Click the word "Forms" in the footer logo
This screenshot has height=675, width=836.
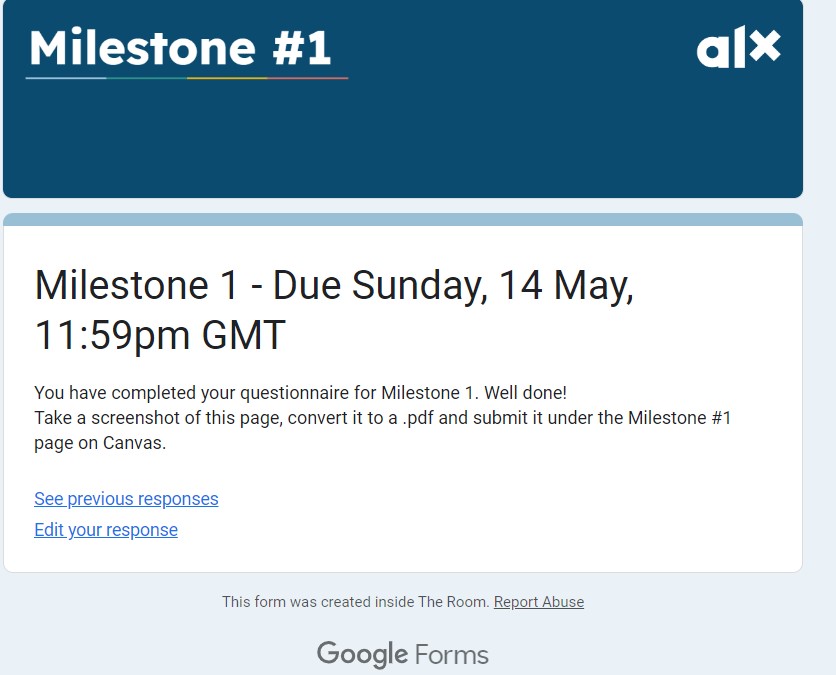click(451, 656)
